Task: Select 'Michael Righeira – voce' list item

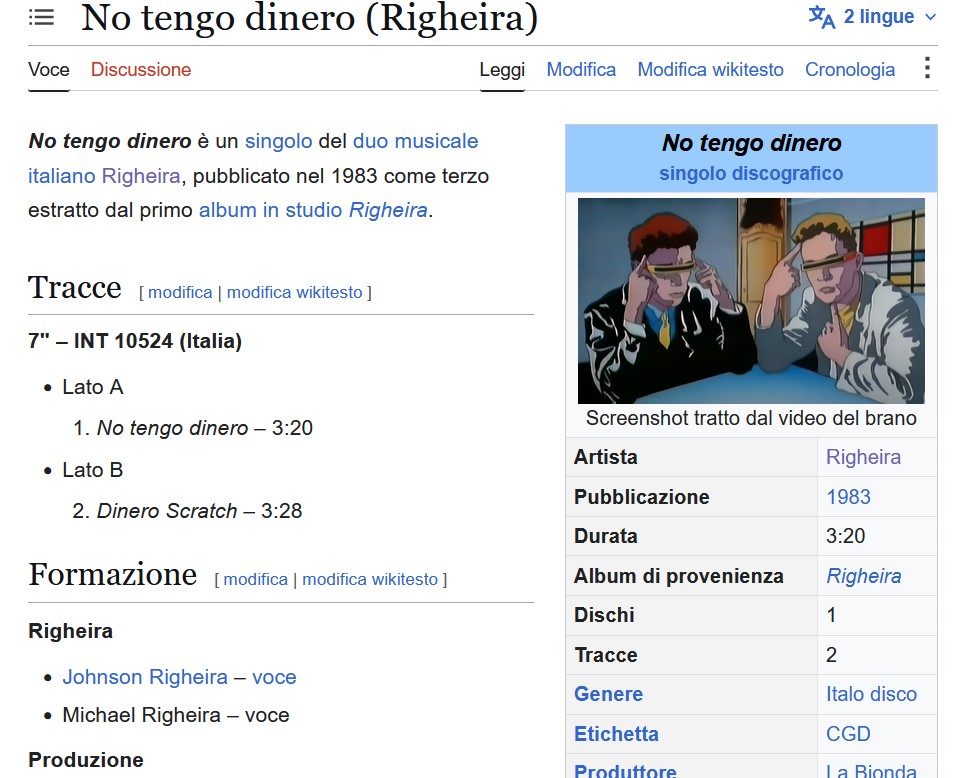Action: click(175, 715)
